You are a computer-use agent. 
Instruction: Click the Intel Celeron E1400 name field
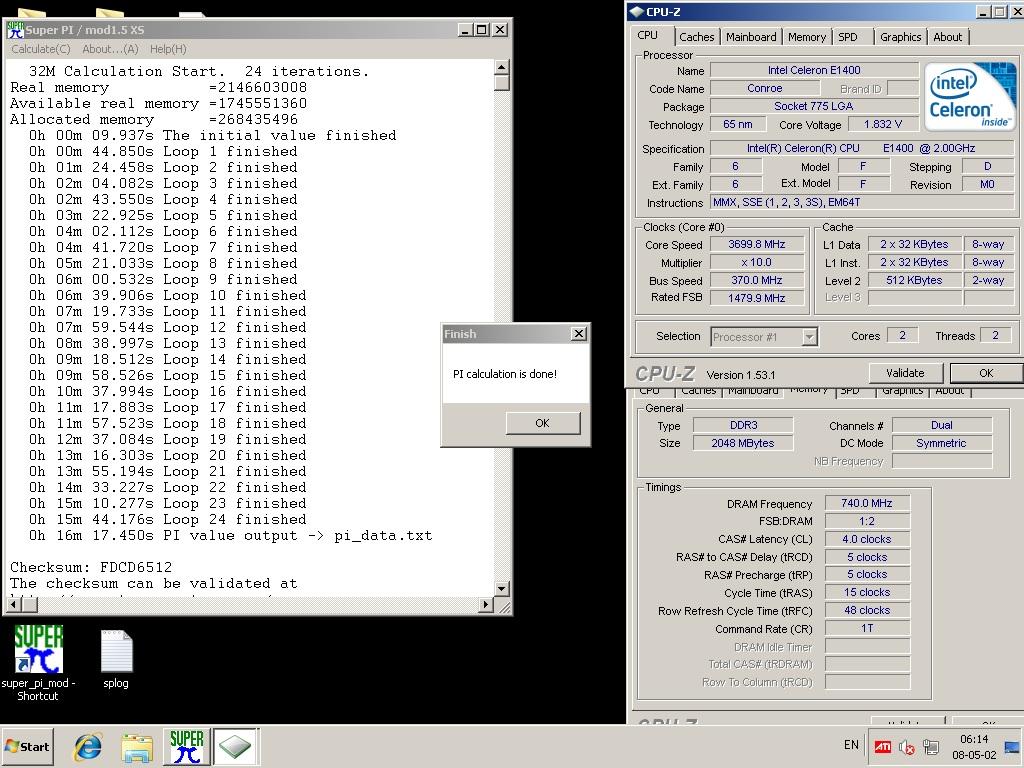pos(814,70)
